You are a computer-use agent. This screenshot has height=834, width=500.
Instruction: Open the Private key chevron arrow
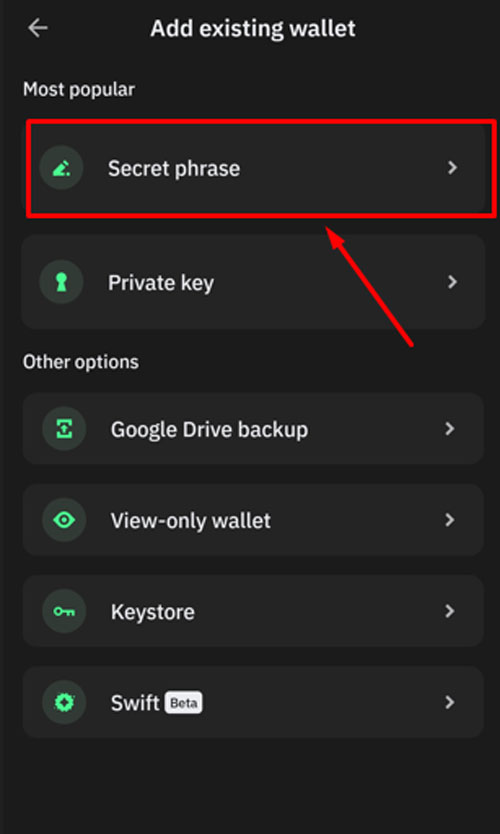point(452,282)
